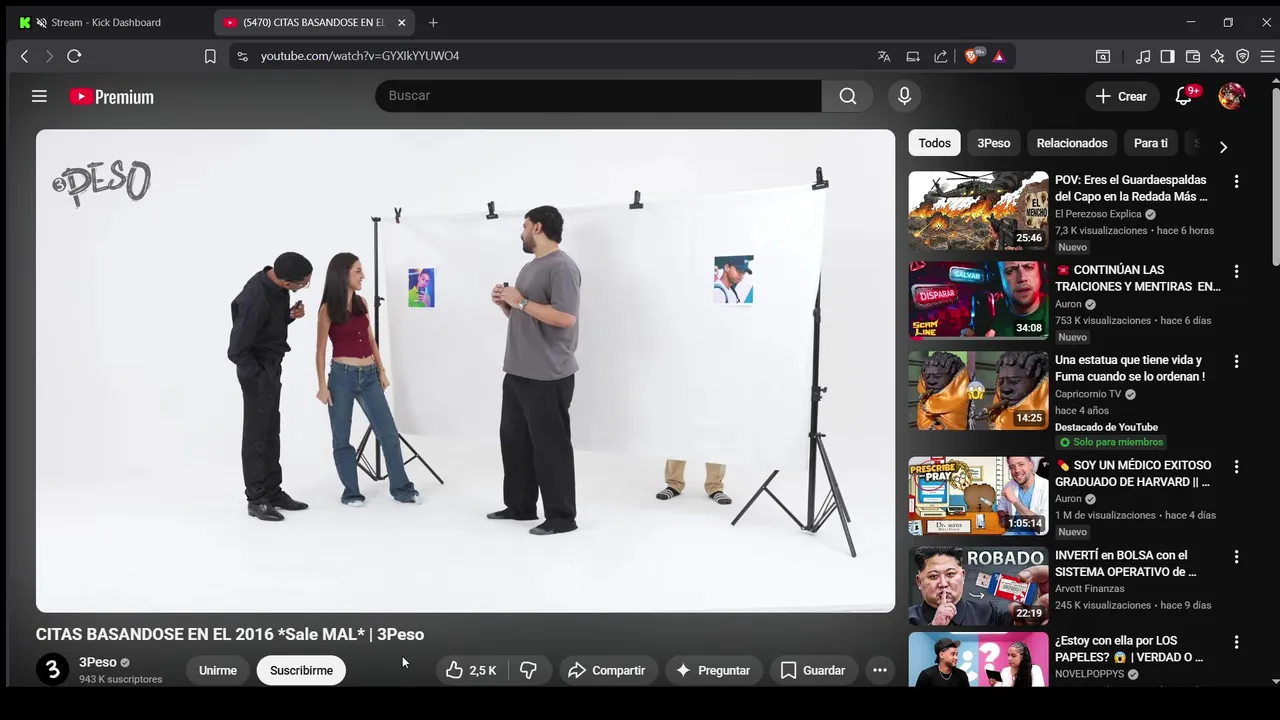The height and width of the screenshot is (720, 1280).
Task: Open the notifications bell
Action: (x=1184, y=96)
